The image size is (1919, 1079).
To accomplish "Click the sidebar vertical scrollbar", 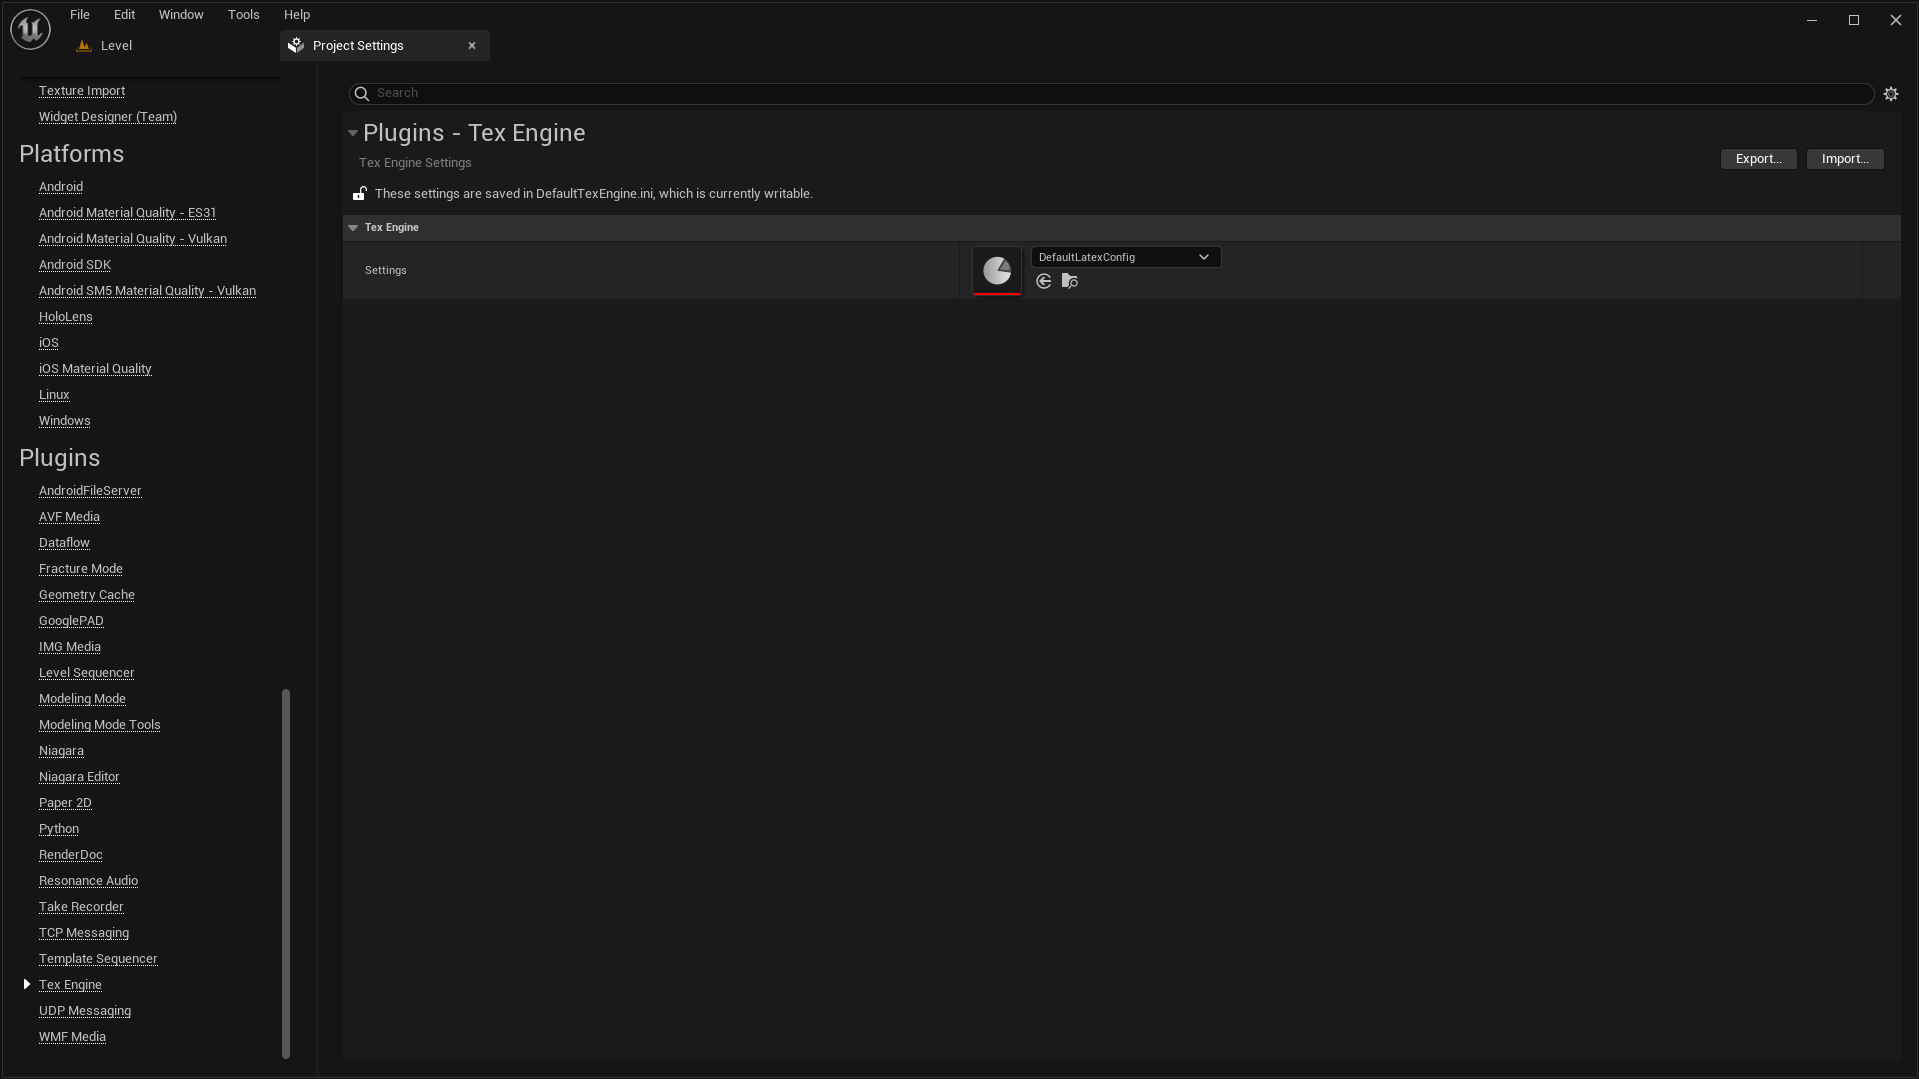I will [x=286, y=873].
